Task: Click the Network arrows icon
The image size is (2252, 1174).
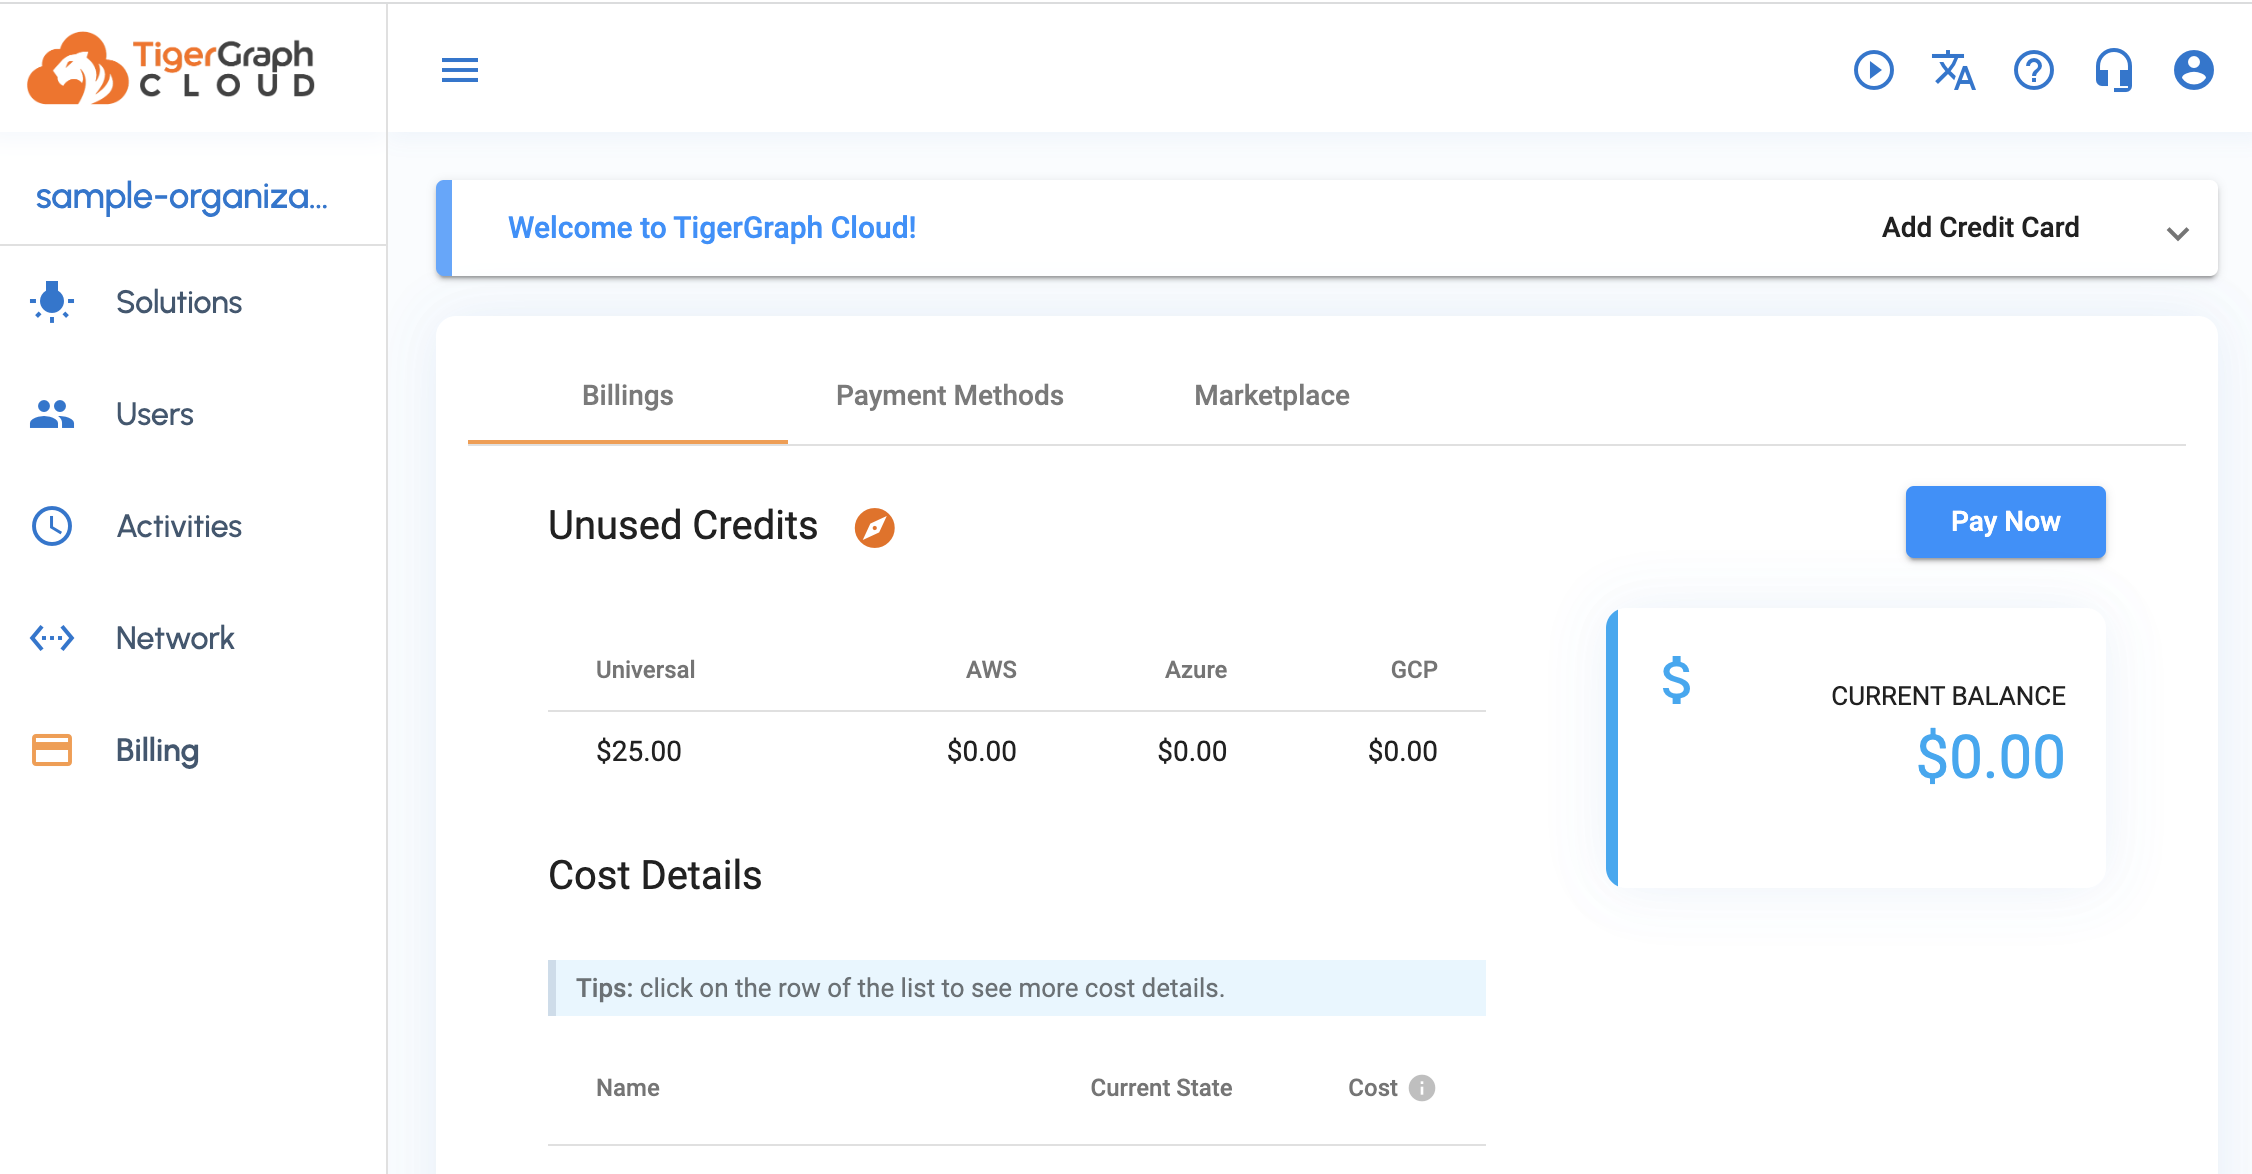Action: pyautogui.click(x=52, y=638)
